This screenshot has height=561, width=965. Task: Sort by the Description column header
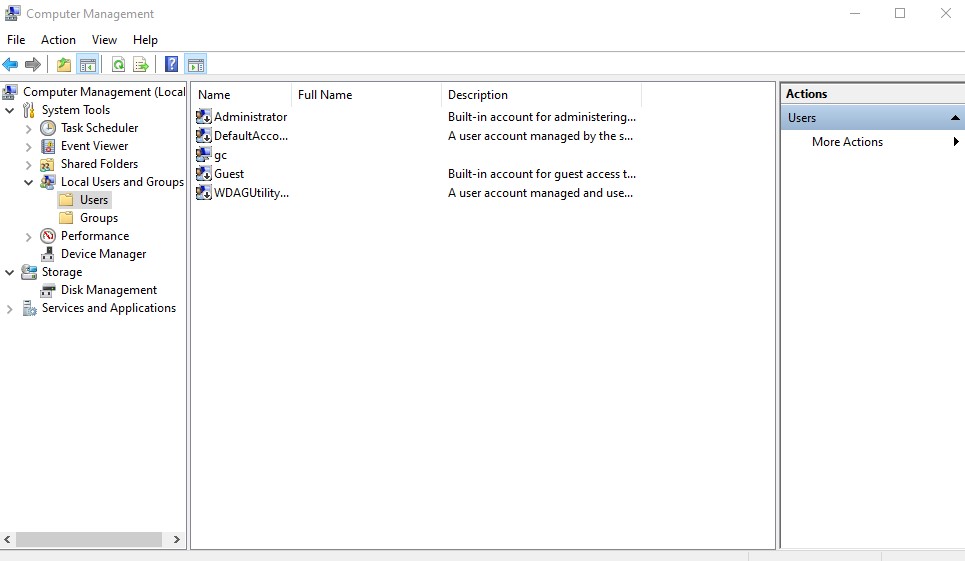[x=542, y=95]
